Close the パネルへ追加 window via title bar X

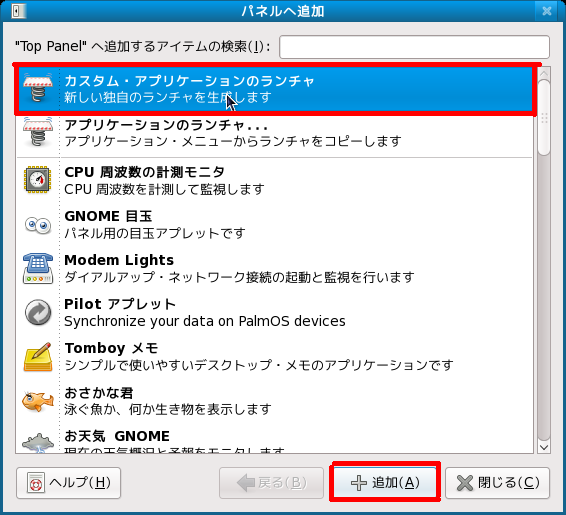[547, 11]
